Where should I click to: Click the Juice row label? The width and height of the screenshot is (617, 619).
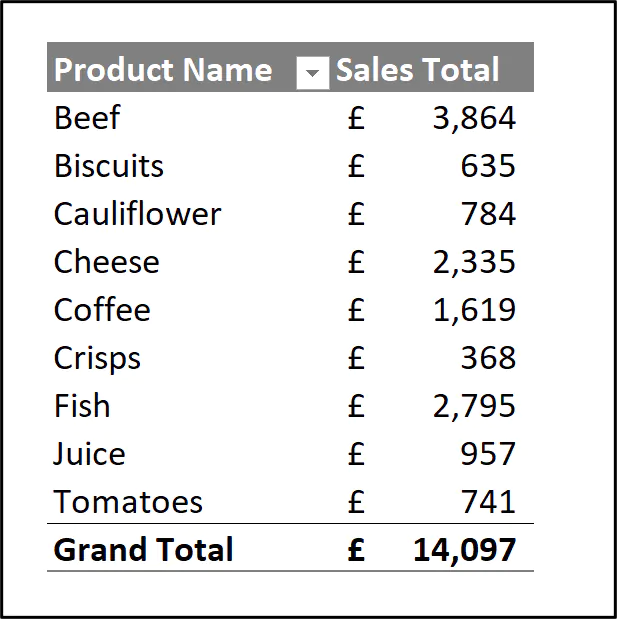point(90,454)
